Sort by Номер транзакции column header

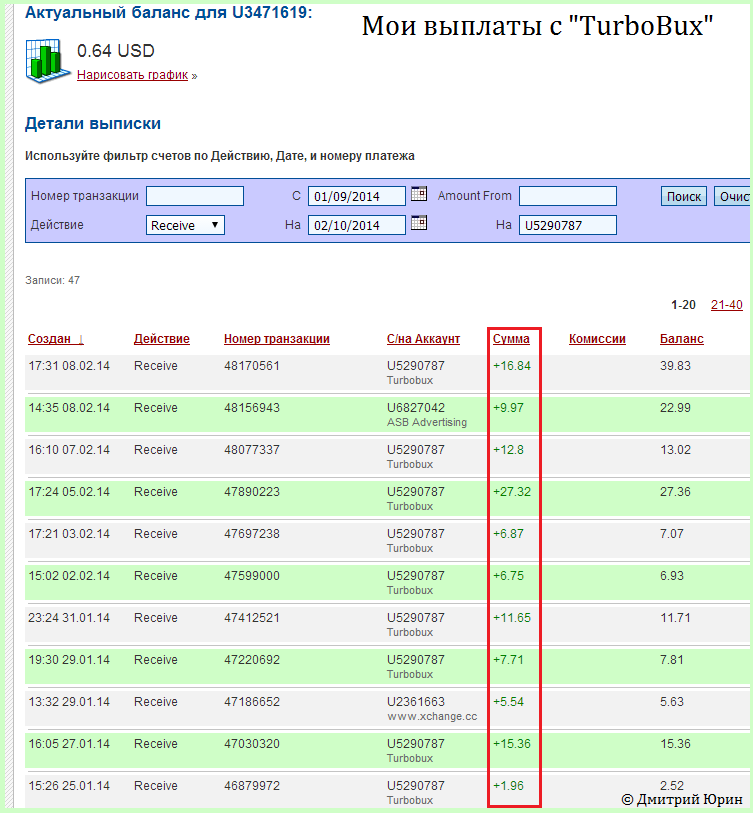277,339
